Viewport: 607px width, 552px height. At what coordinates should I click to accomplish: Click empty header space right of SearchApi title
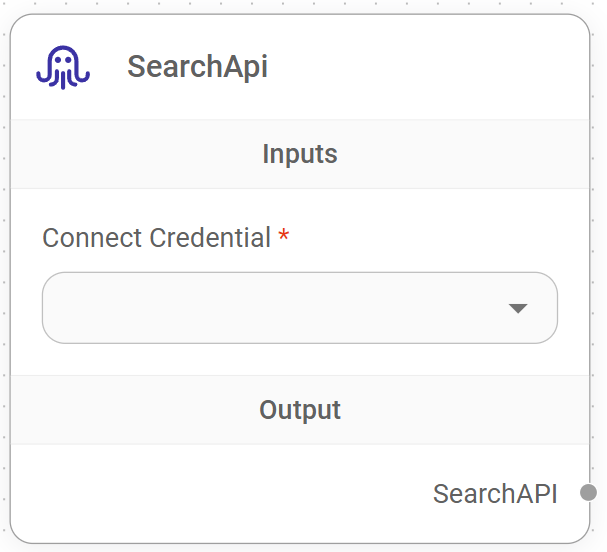430,67
